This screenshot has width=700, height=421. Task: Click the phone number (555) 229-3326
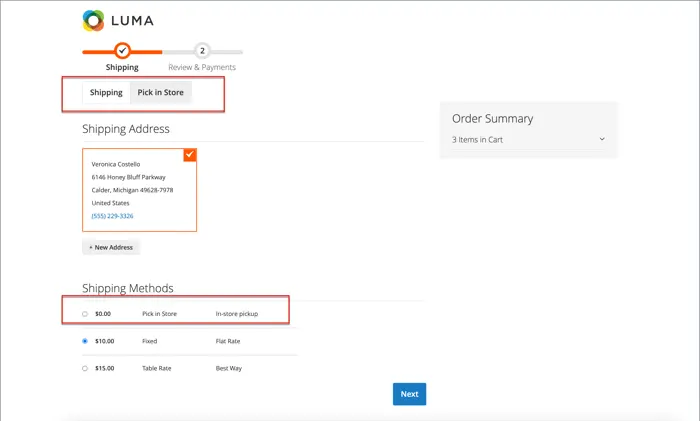pyautogui.click(x=112, y=216)
